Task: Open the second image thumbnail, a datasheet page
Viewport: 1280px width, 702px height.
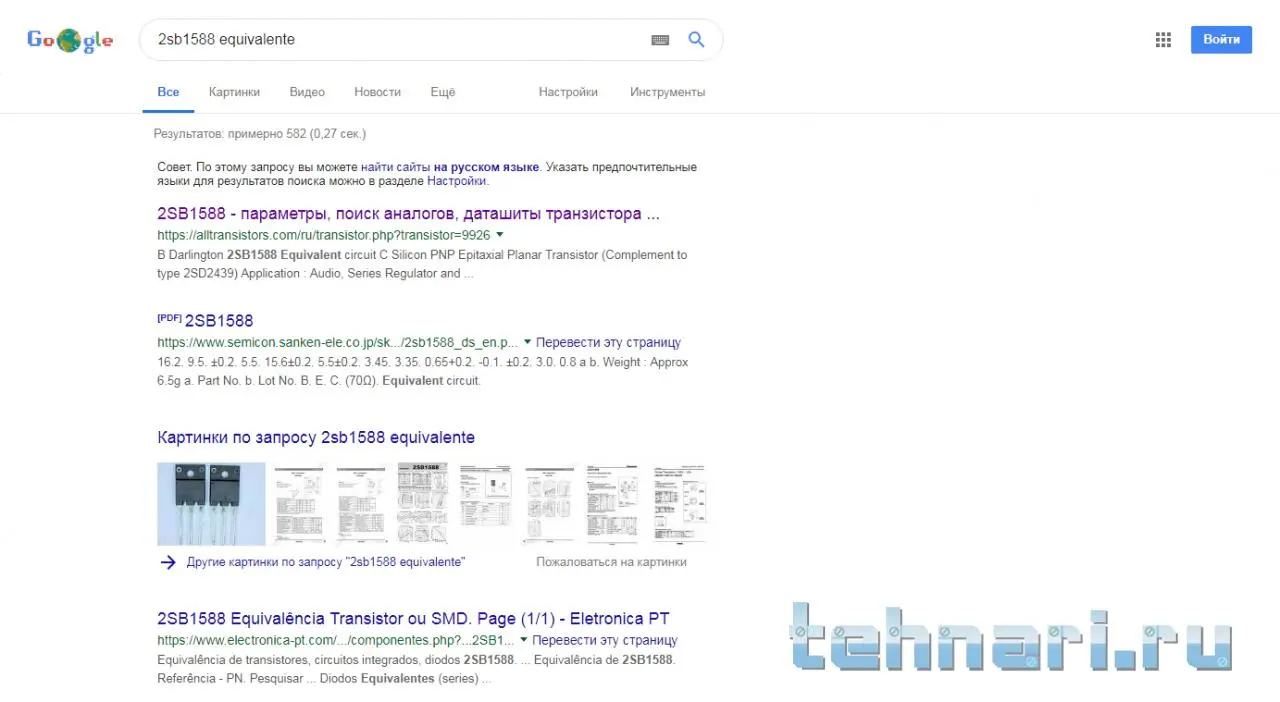Action: pyautogui.click(x=299, y=504)
